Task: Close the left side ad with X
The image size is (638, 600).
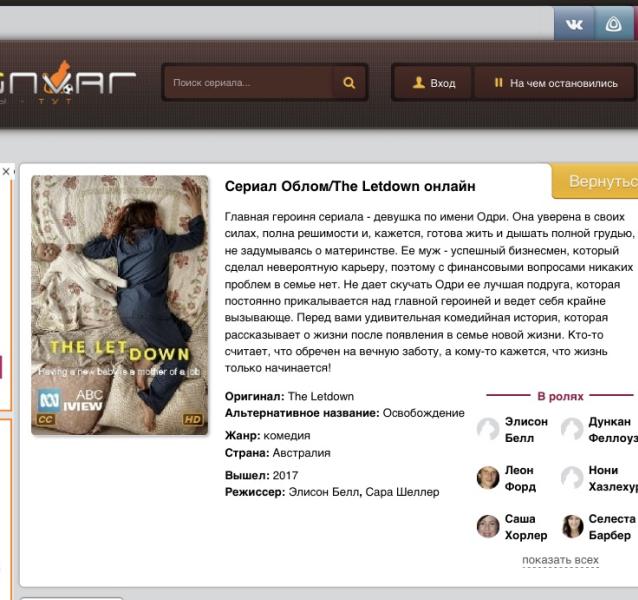Action: tap(6, 172)
